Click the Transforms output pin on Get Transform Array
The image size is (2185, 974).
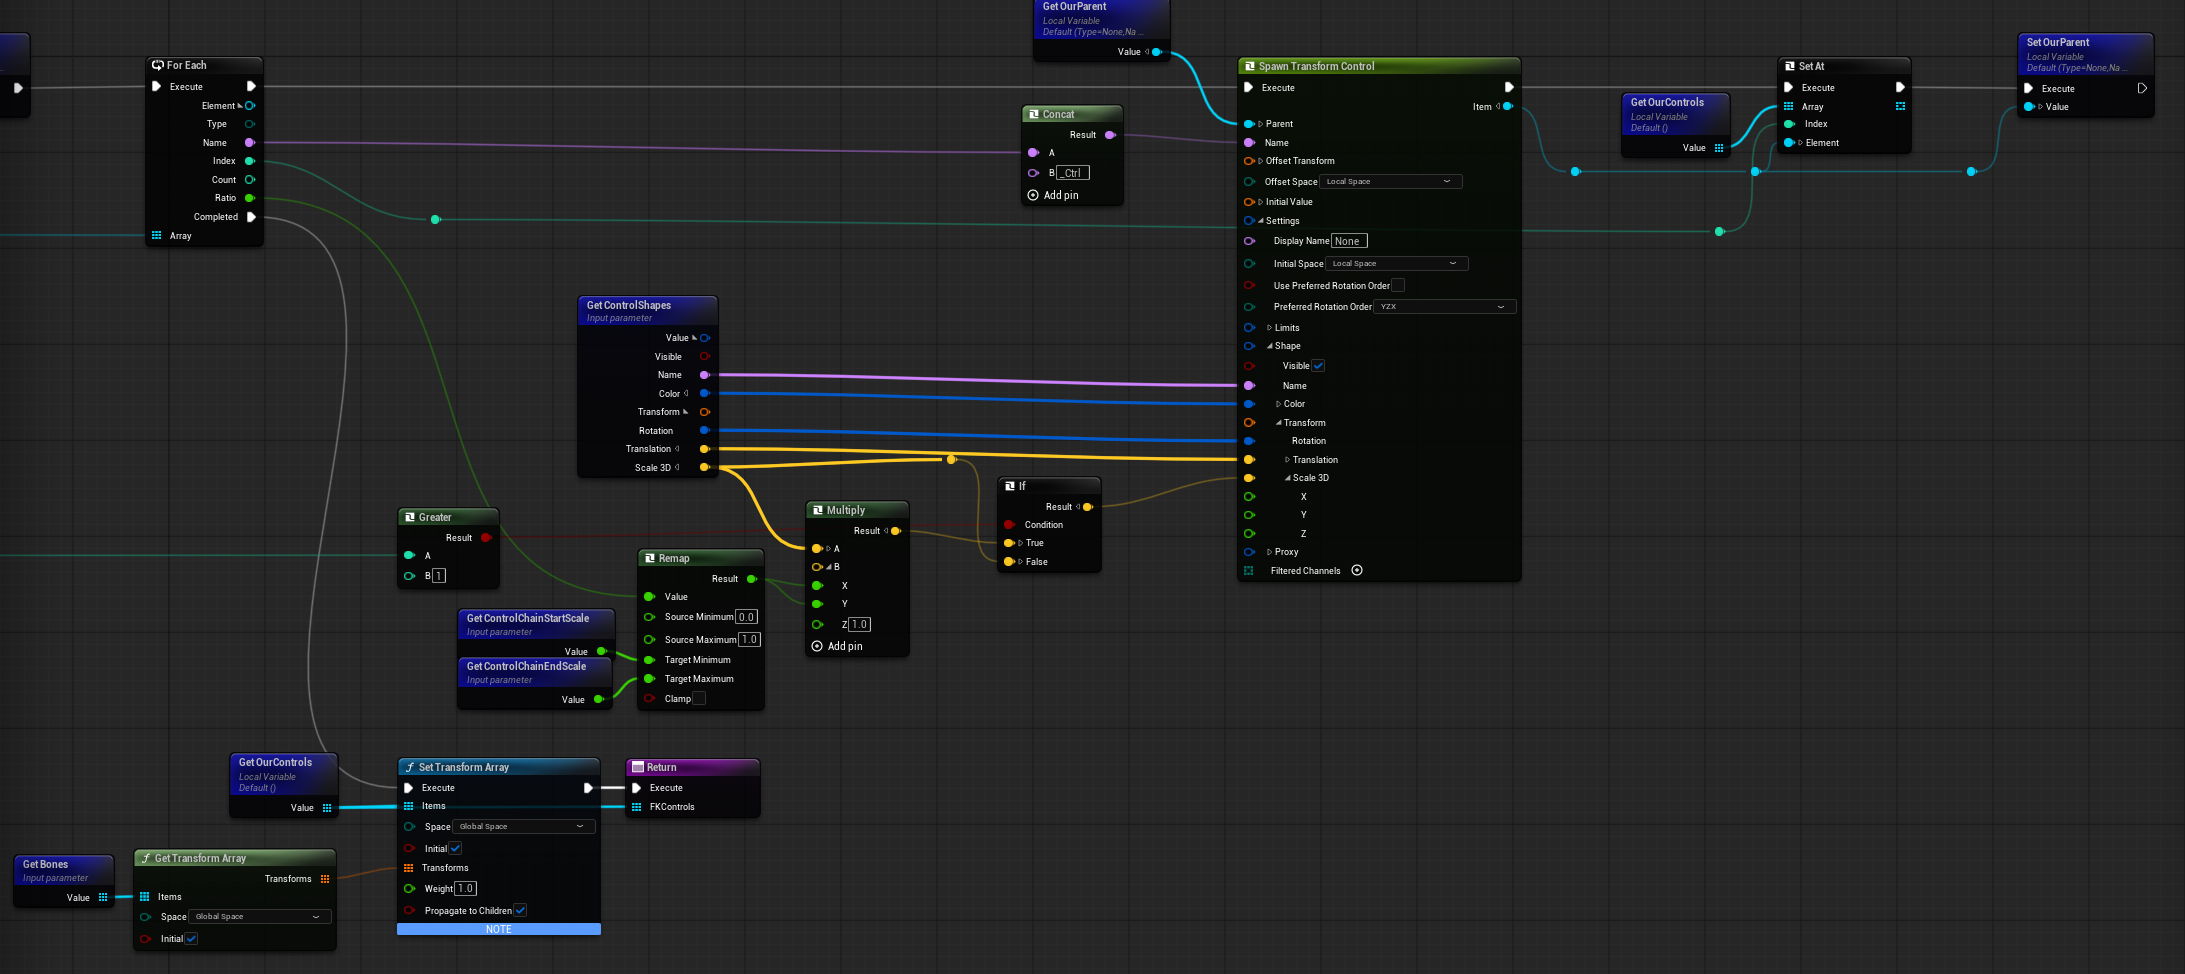coord(325,879)
